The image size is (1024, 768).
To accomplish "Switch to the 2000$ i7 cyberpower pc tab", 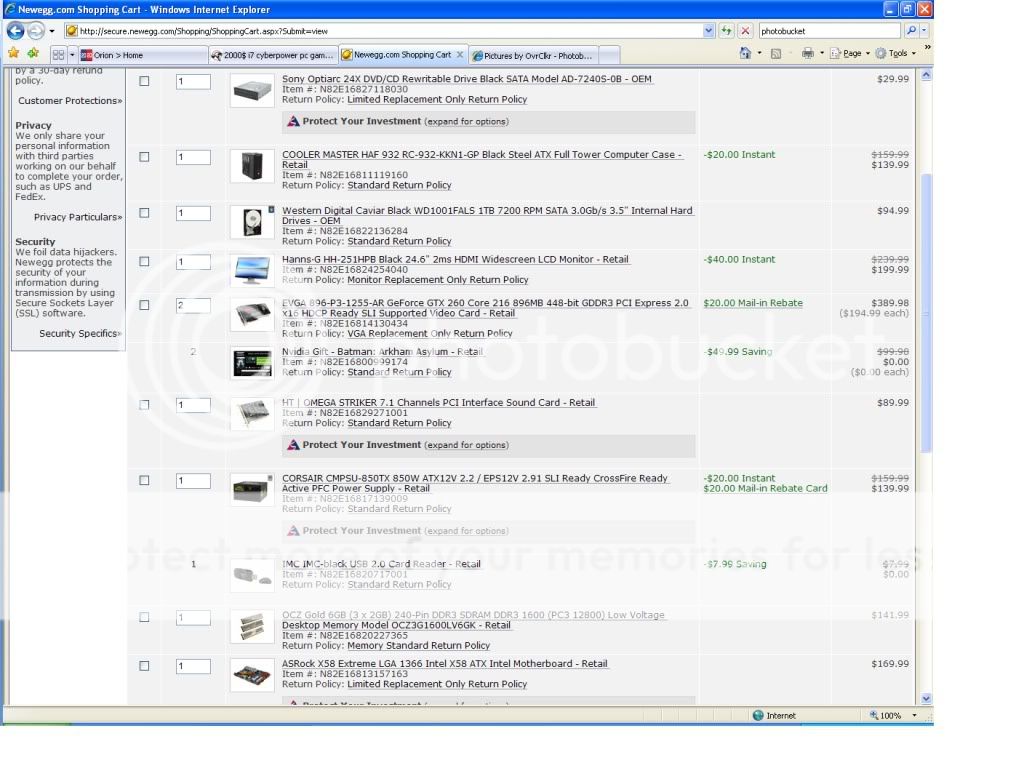I will click(x=273, y=56).
